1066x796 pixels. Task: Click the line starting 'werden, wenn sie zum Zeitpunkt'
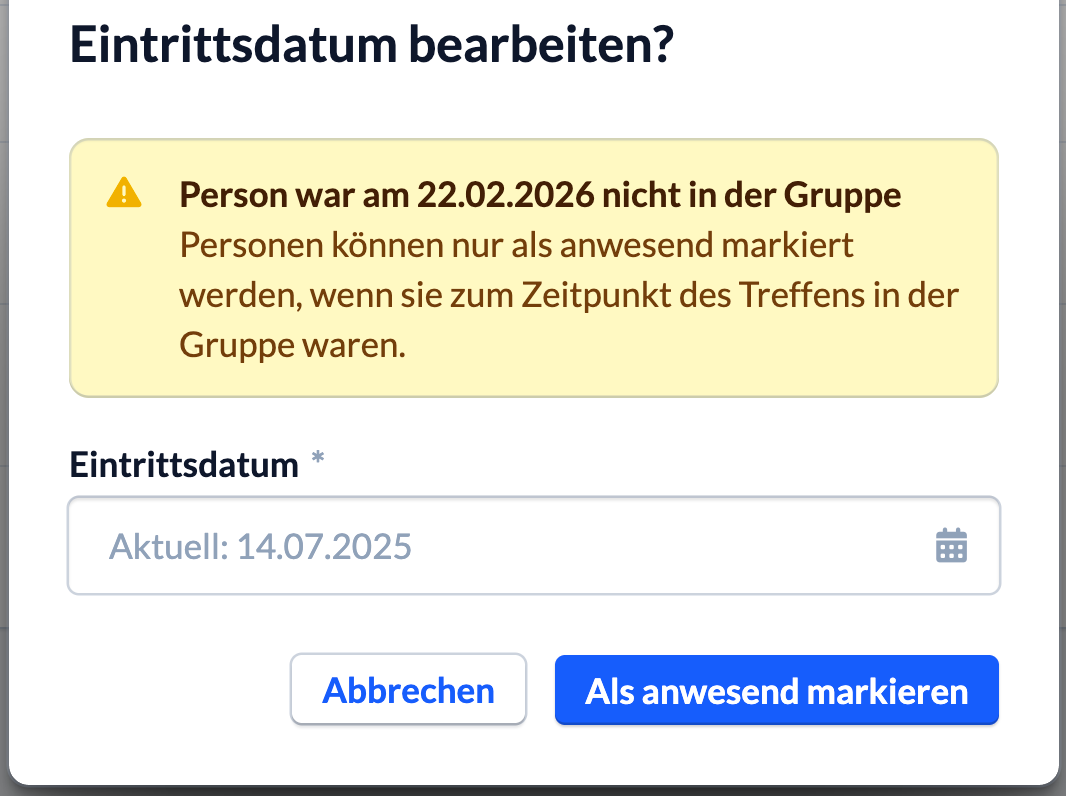(x=569, y=296)
